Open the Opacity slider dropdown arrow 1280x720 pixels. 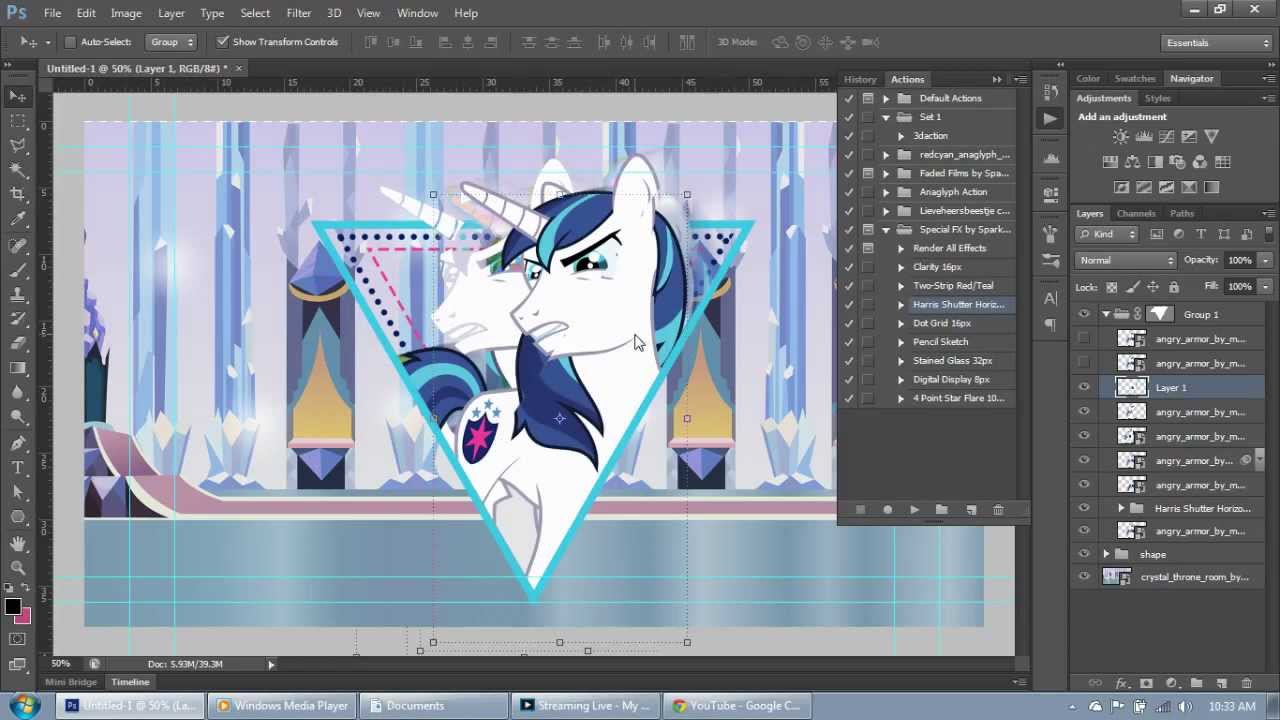(1265, 260)
